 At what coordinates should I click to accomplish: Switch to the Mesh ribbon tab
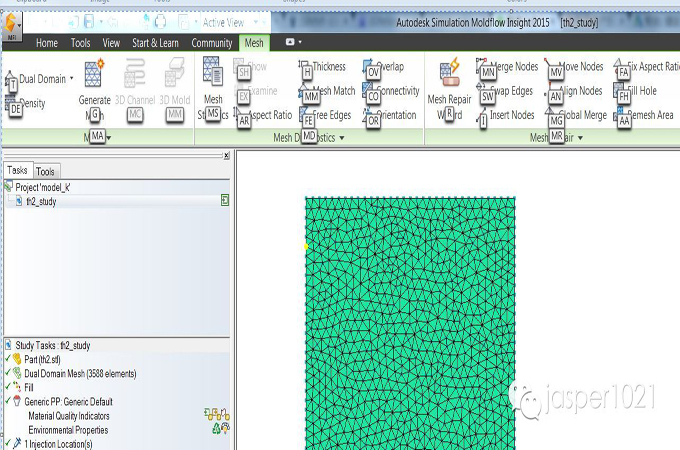254,43
